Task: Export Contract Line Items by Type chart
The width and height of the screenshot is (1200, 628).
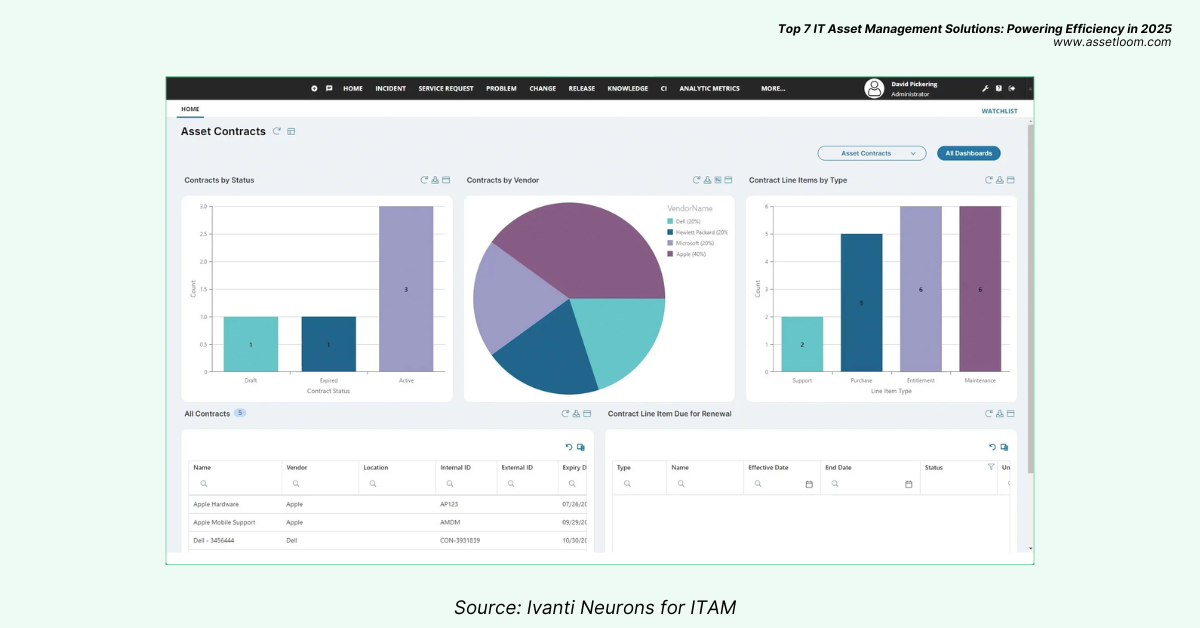Action: (x=999, y=180)
